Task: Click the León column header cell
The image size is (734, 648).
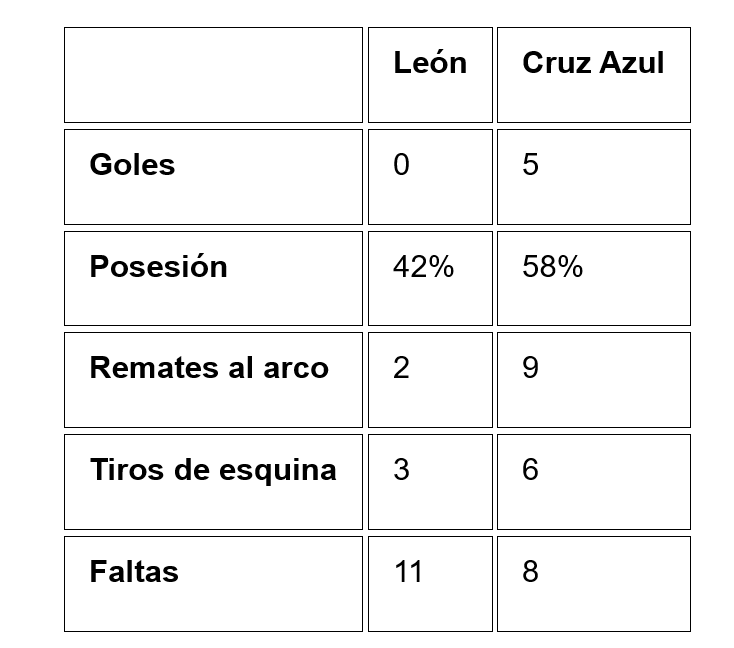Action: 430,75
